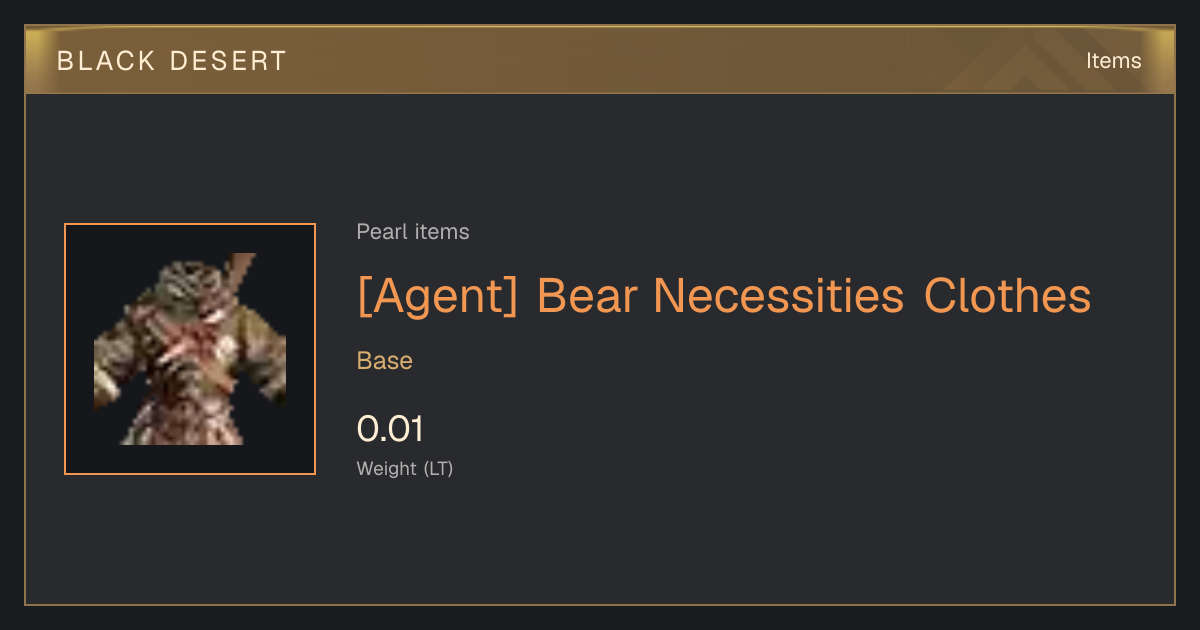Click the BLACK DESERT logo text
Viewport: 1200px width, 630px height.
pyautogui.click(x=172, y=61)
